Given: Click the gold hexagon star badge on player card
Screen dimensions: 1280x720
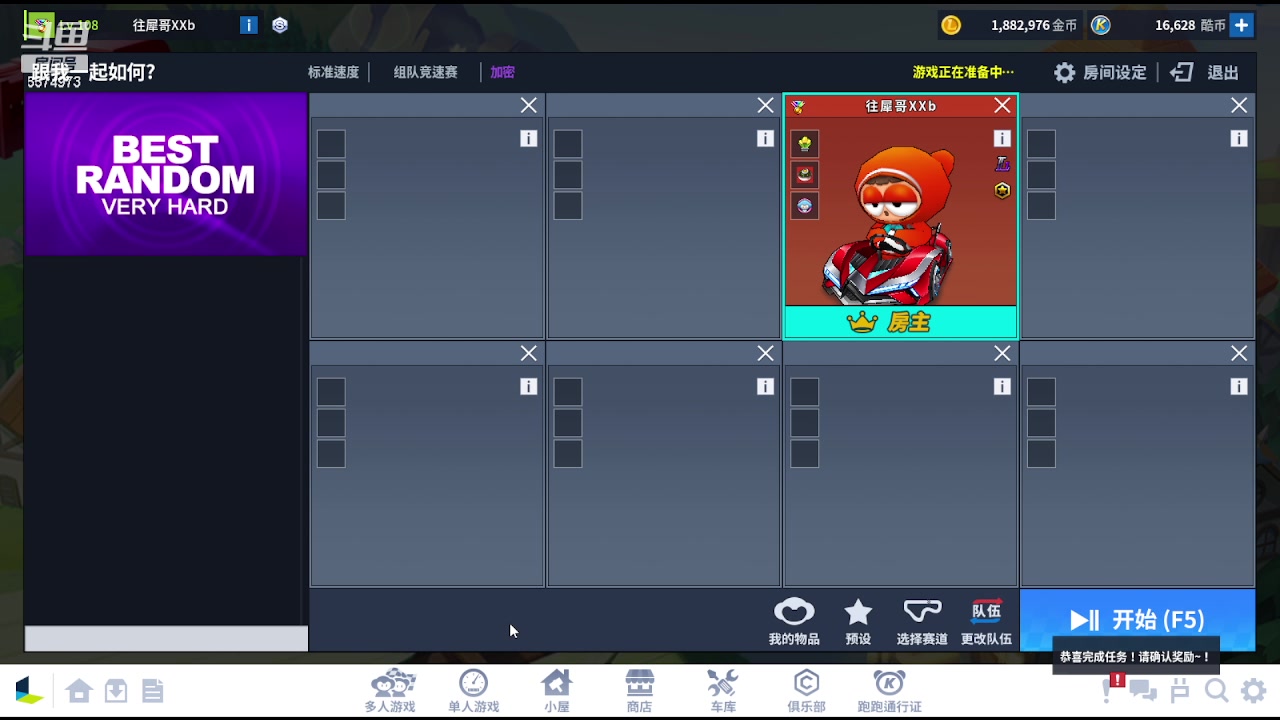Looking at the screenshot, I should click(1002, 190).
